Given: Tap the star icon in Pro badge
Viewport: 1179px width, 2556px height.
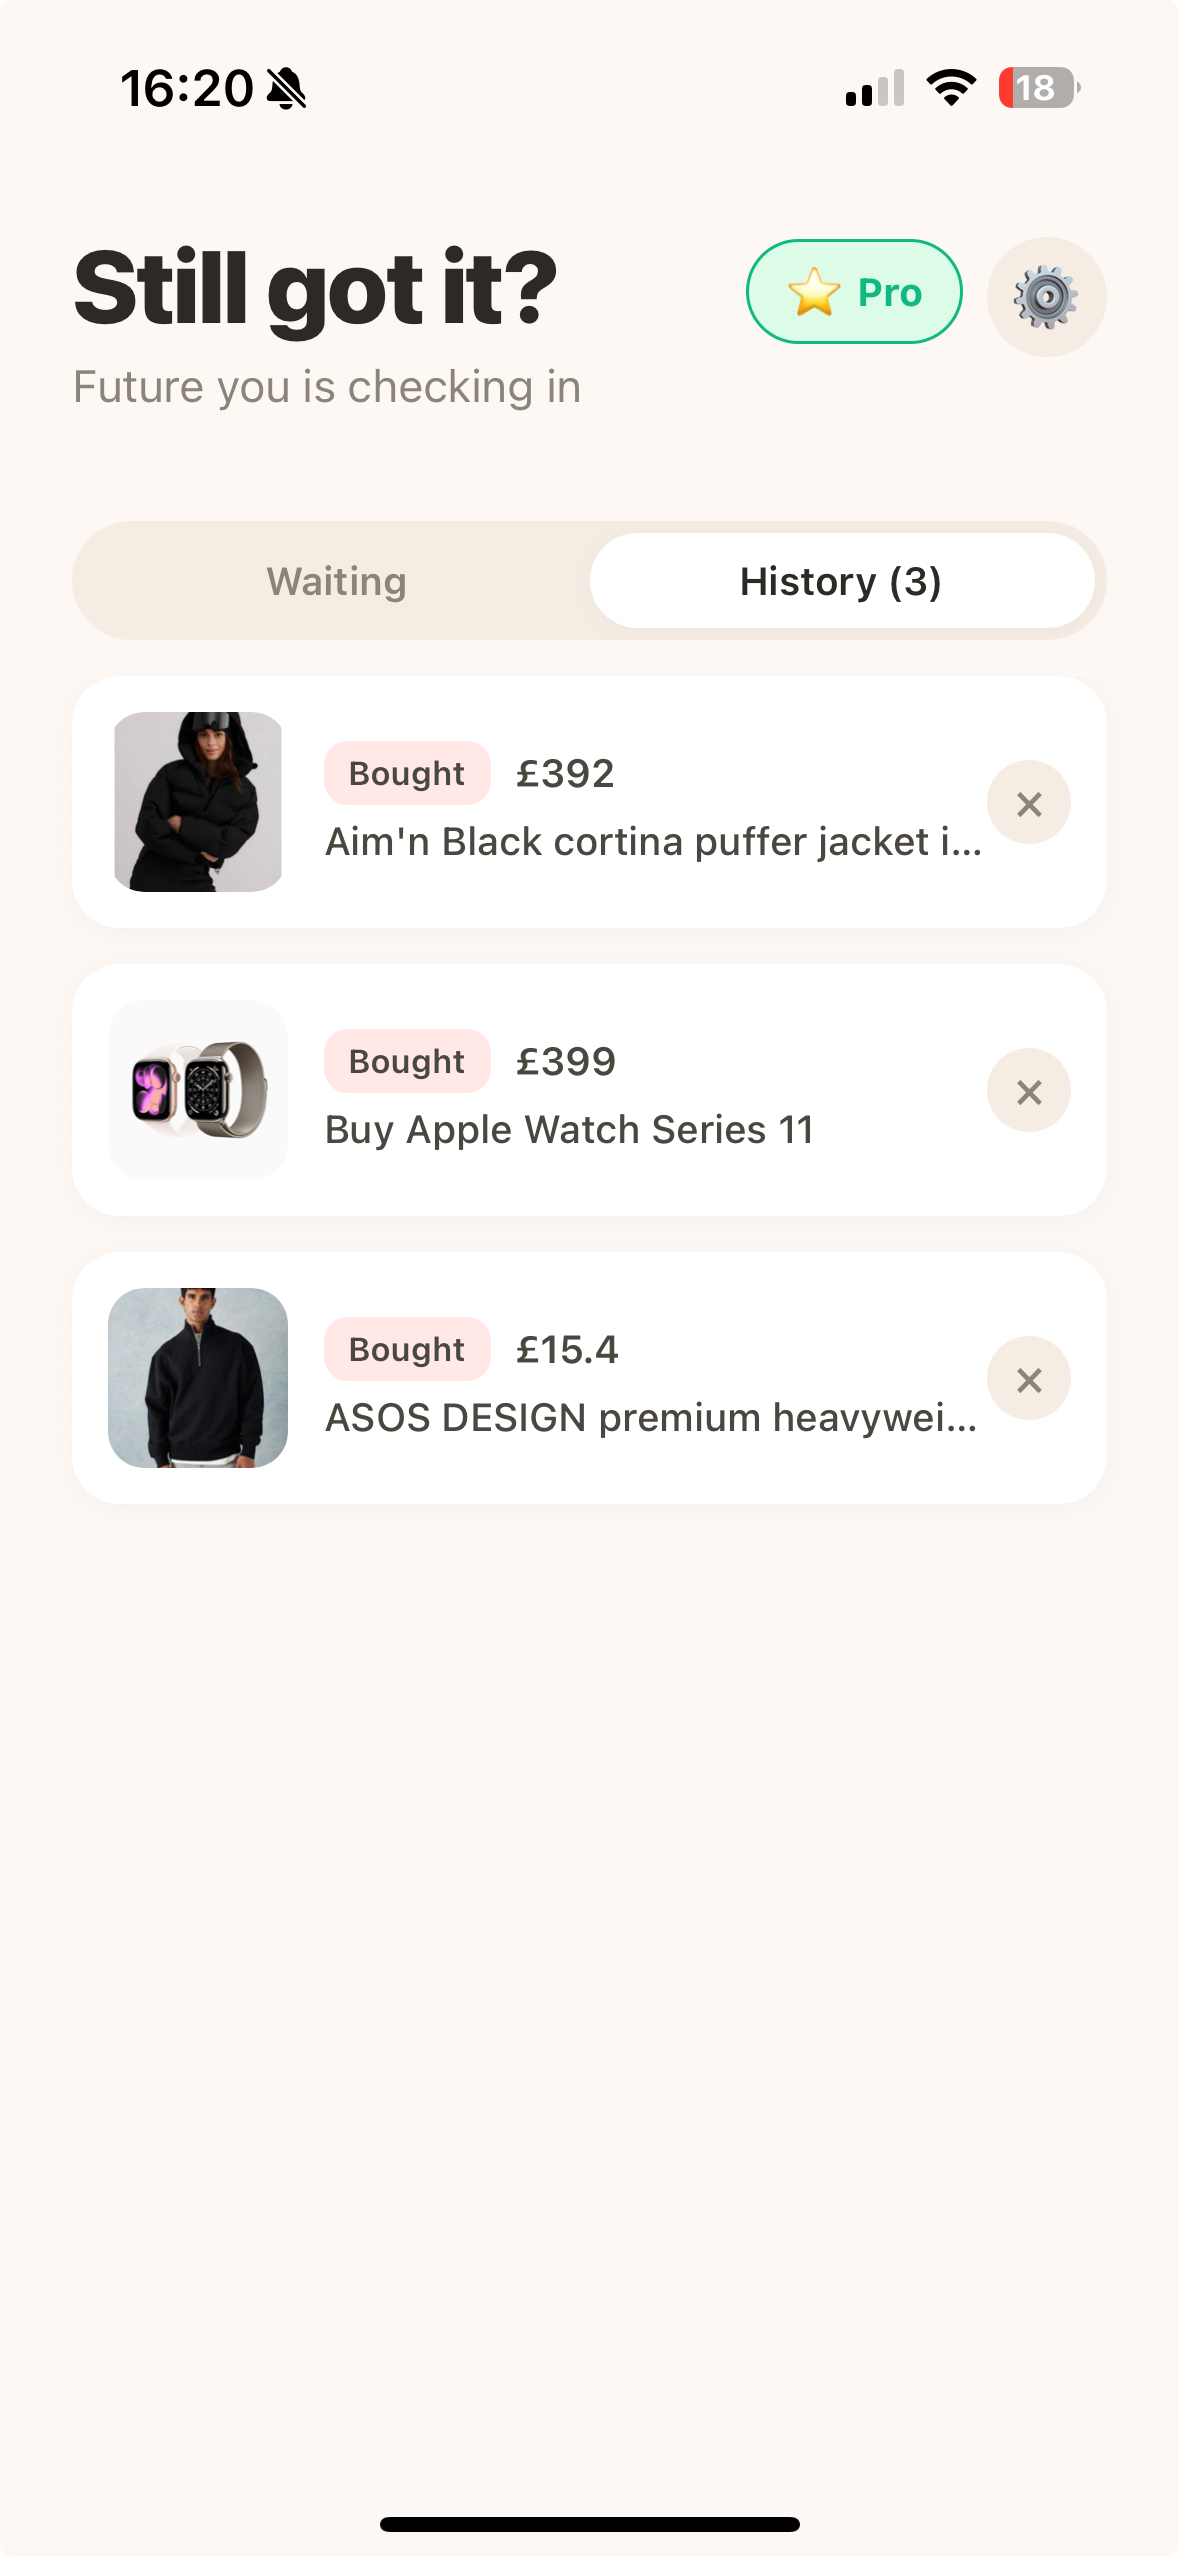Looking at the screenshot, I should [814, 292].
